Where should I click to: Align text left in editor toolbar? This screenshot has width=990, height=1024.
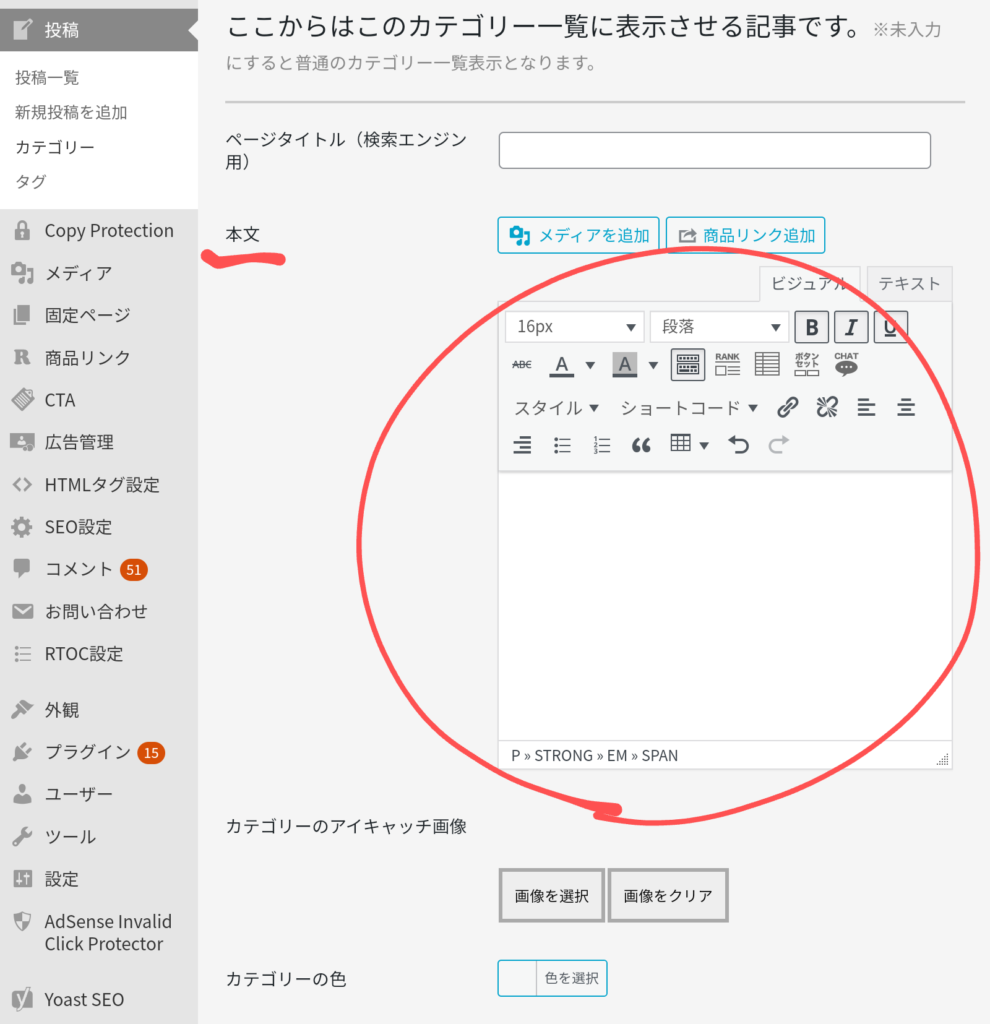(867, 408)
